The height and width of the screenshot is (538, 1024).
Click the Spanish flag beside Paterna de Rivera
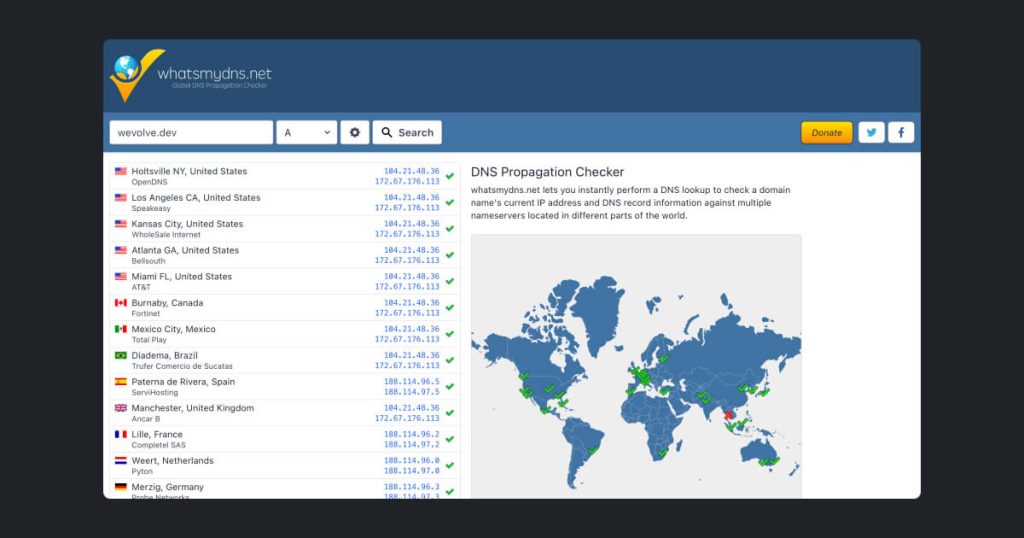pos(121,381)
